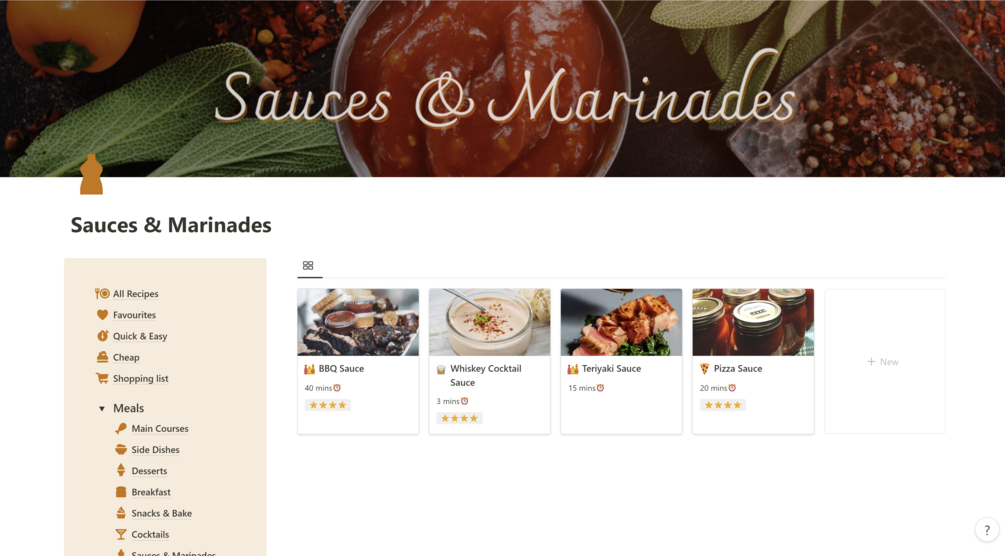Screen dimensions: 1005x556
Task: Select the gallery view tab icon
Action: (308, 266)
